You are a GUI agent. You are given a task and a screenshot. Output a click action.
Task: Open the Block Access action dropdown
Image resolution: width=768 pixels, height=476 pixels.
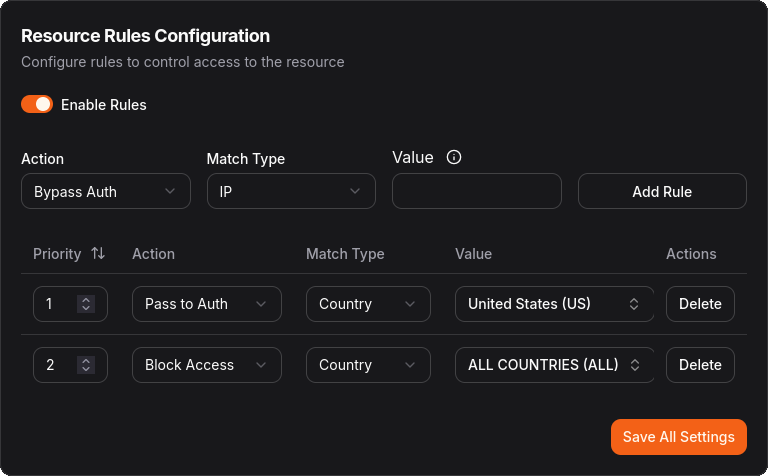pyautogui.click(x=206, y=365)
